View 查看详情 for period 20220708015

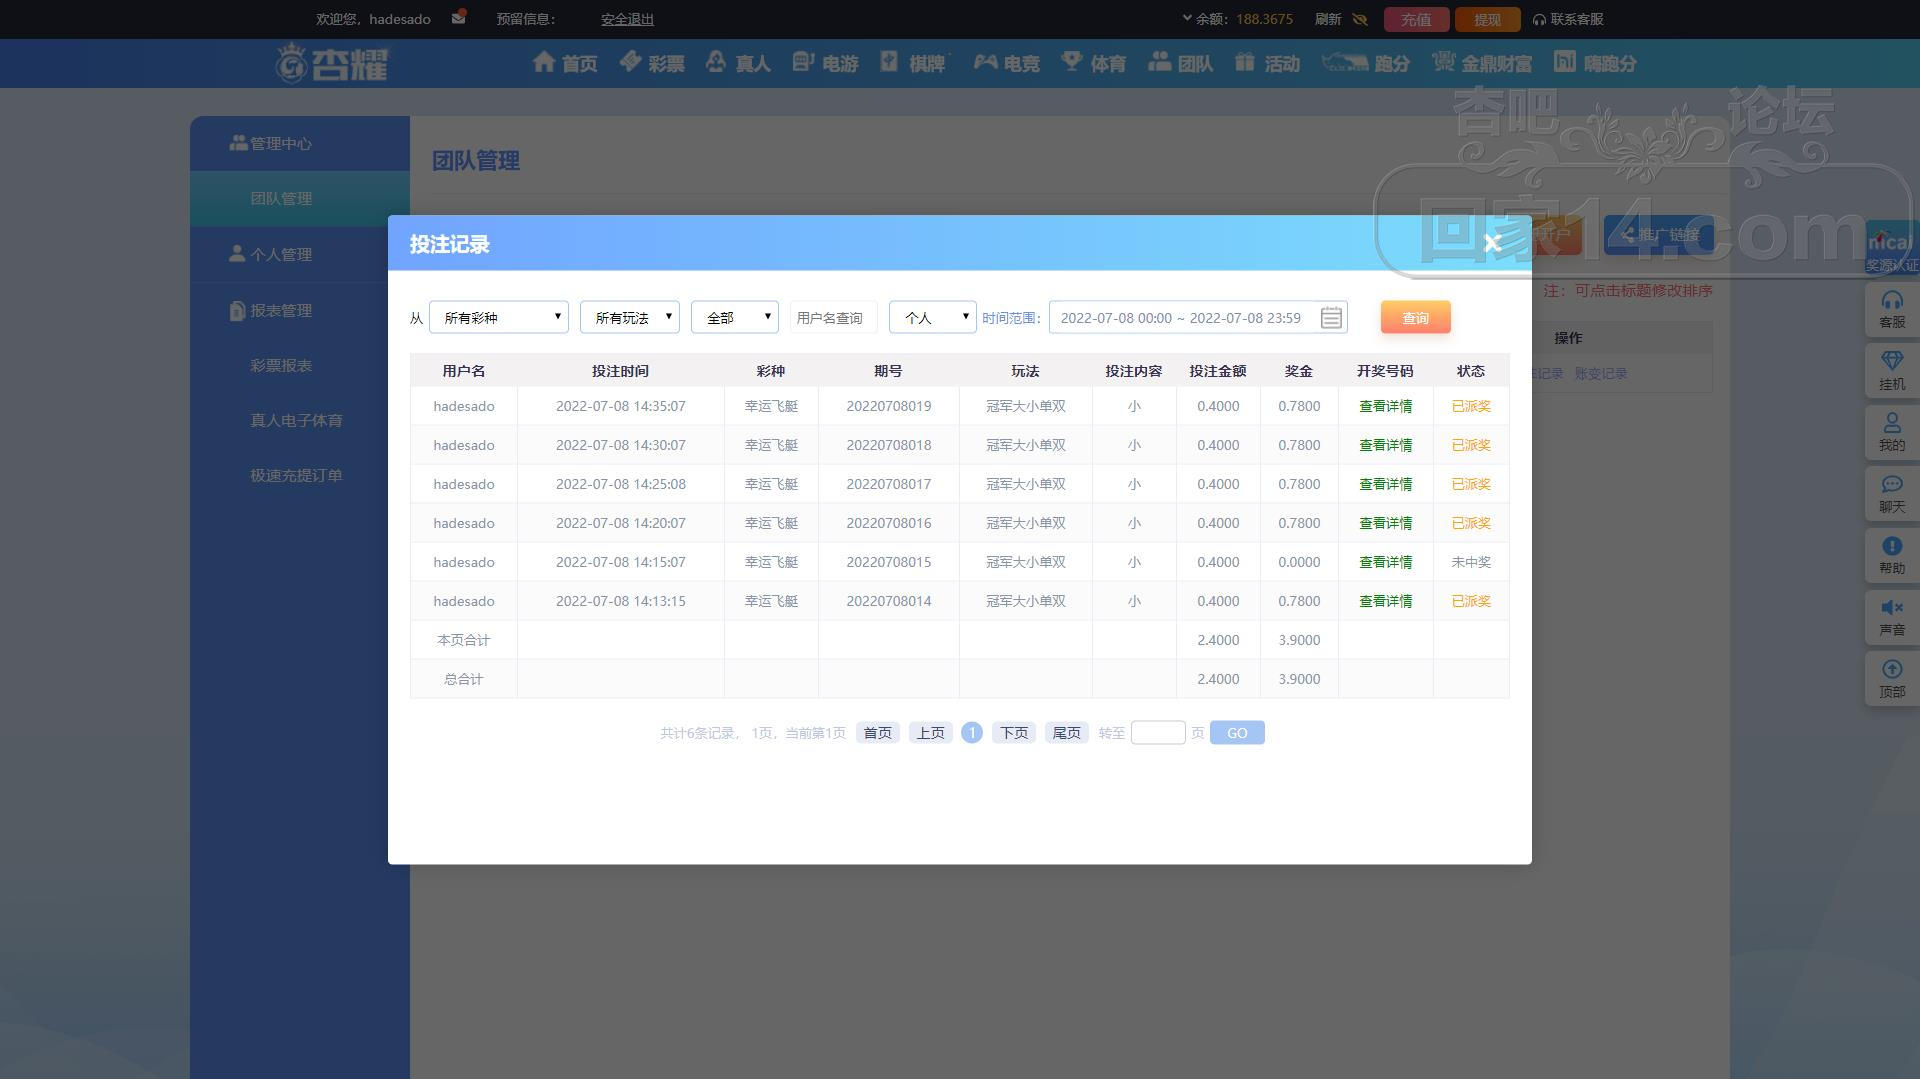[x=1385, y=562]
